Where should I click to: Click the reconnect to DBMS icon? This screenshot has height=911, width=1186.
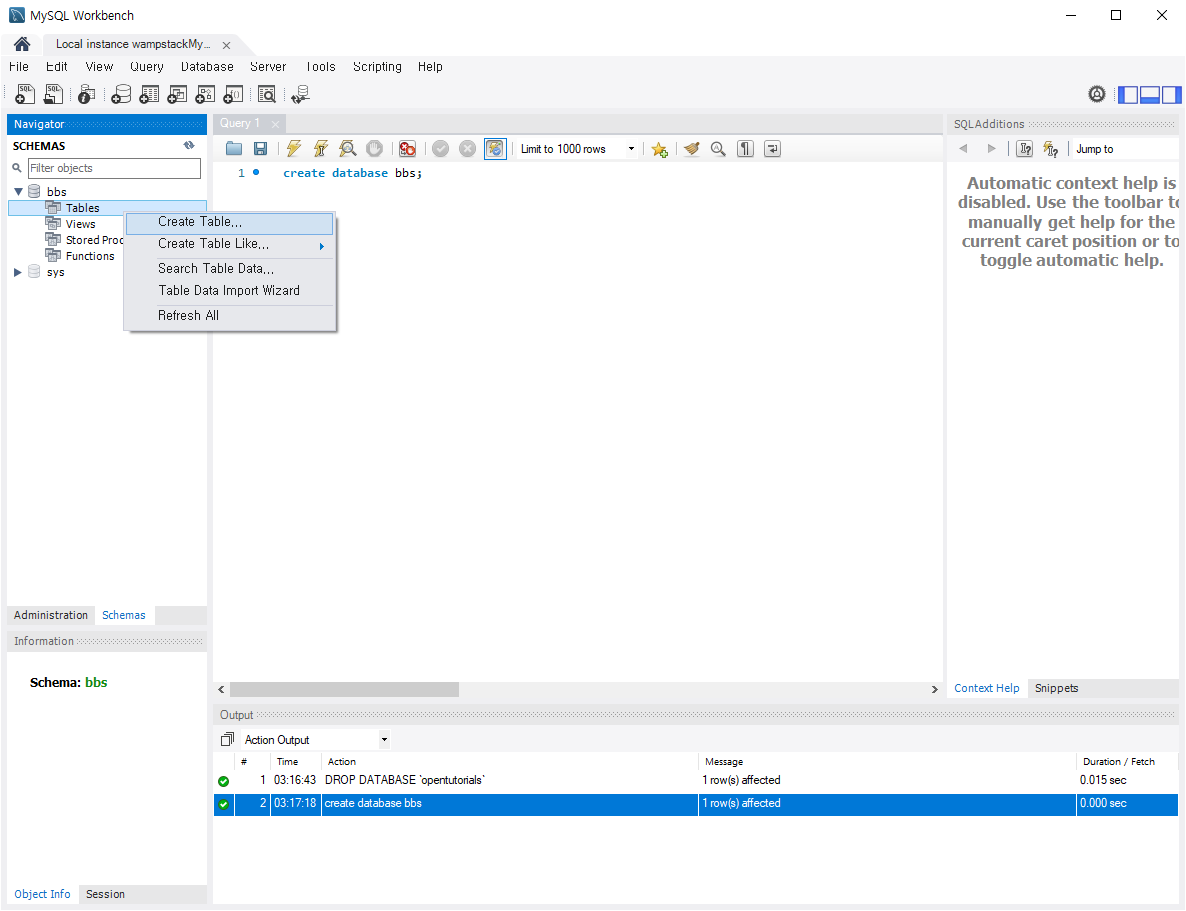pos(300,94)
